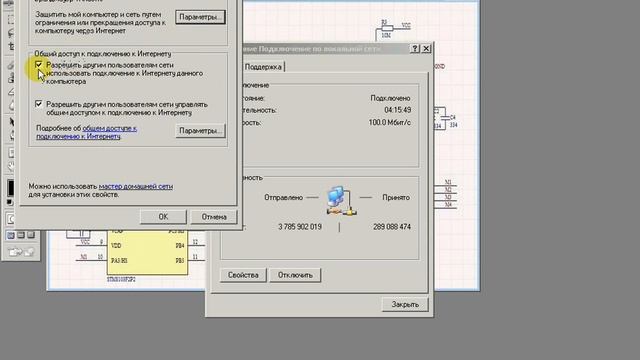Select full screen mode icon in toolbox

tap(31, 235)
